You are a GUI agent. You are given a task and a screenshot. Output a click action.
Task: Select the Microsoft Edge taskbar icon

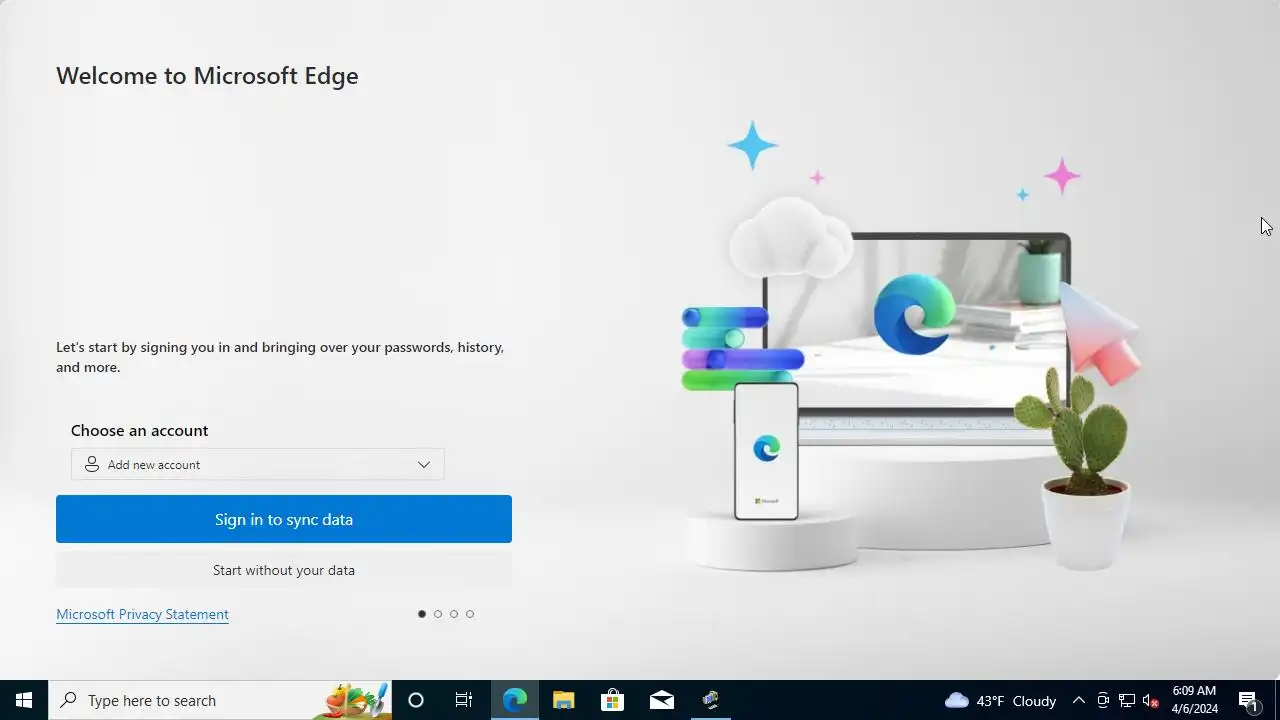tap(514, 700)
